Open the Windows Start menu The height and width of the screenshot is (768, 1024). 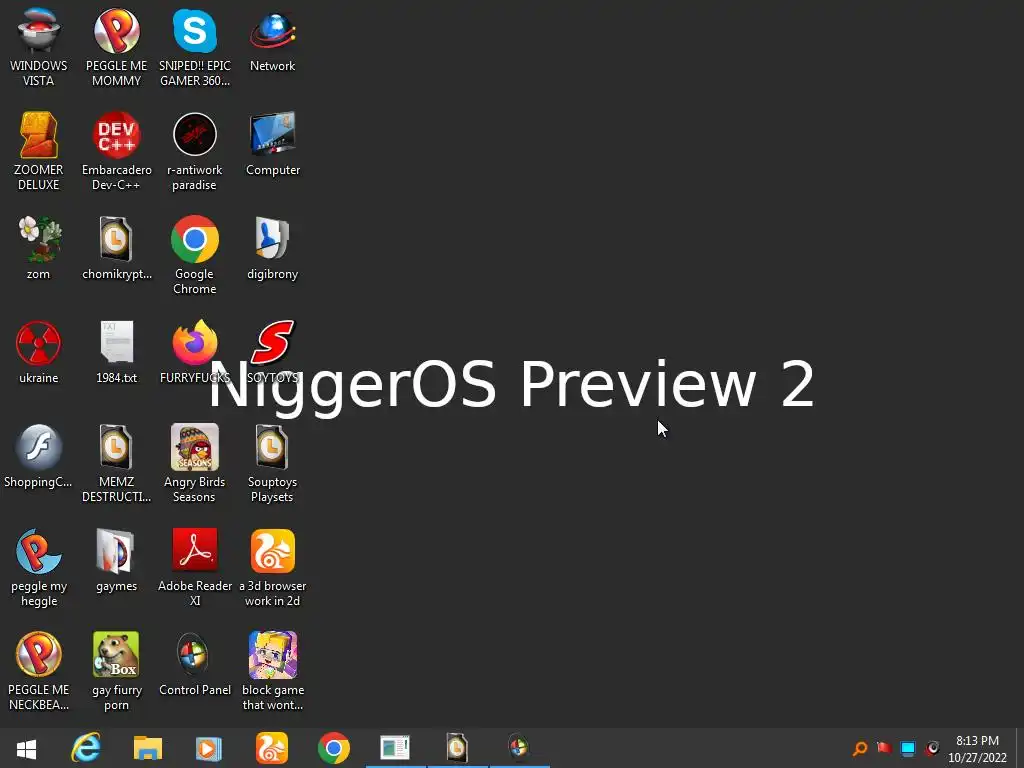point(26,748)
